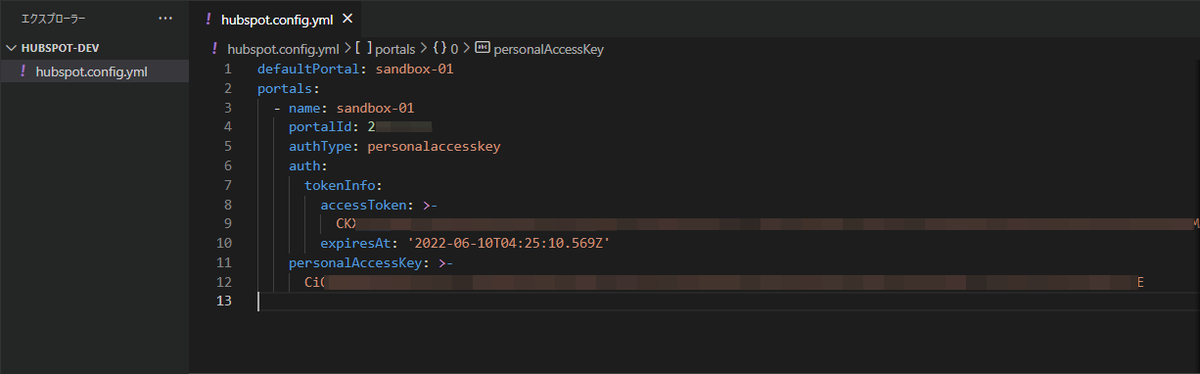Click the 'auth:' key on line 6
The width and height of the screenshot is (1200, 374).
308,166
